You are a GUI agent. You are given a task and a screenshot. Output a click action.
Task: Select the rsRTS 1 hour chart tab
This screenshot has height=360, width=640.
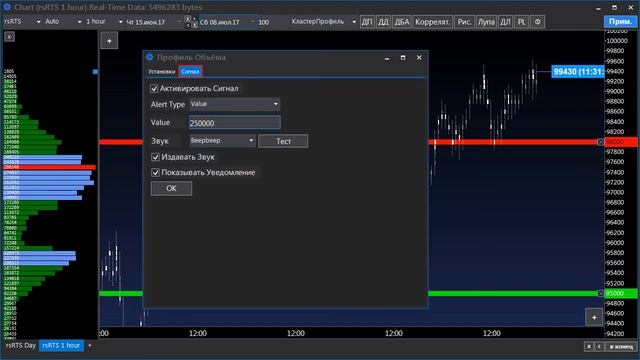61,345
